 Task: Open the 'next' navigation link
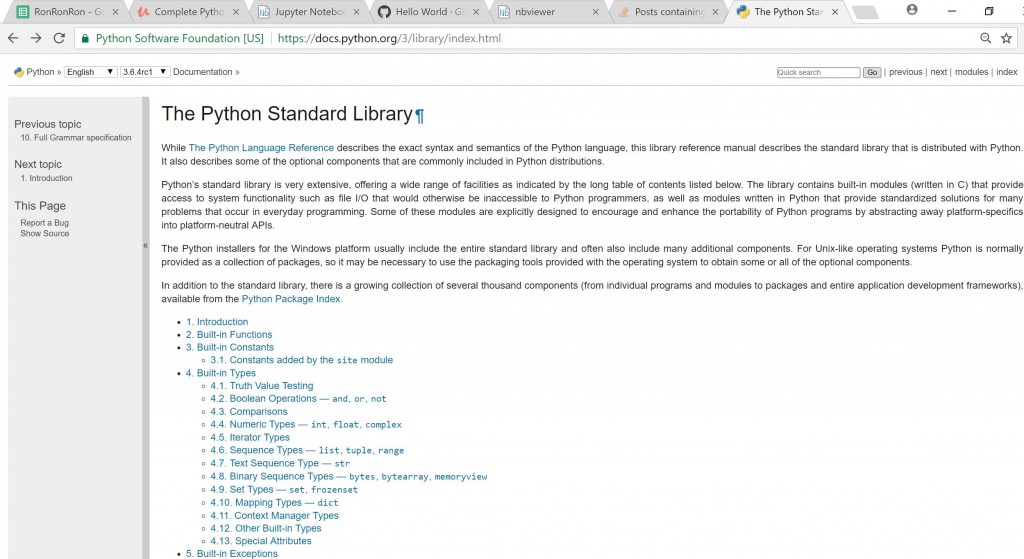point(938,72)
